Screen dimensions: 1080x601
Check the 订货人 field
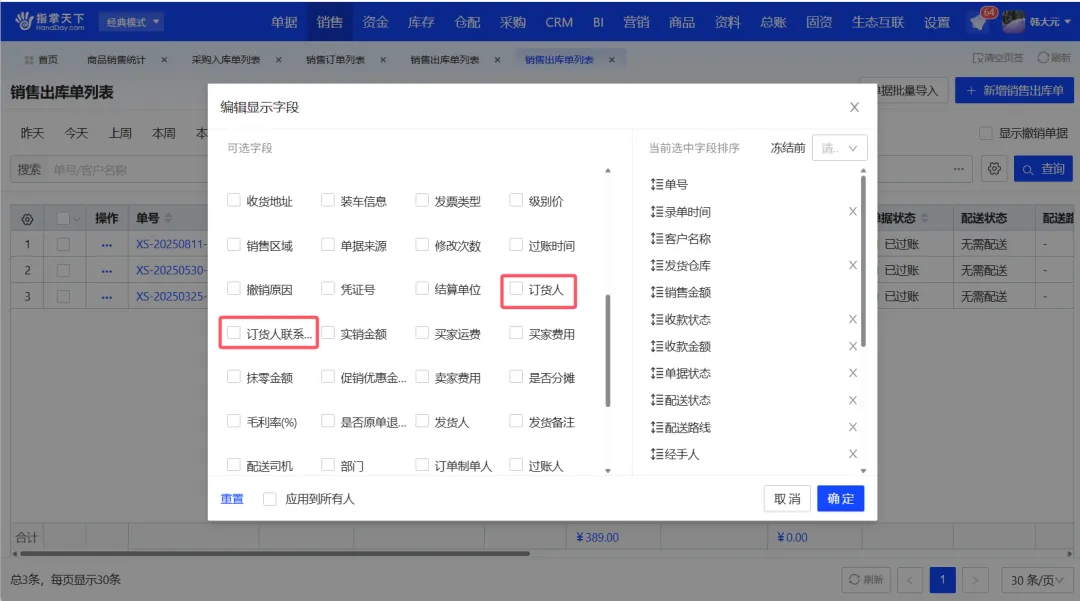click(x=516, y=289)
